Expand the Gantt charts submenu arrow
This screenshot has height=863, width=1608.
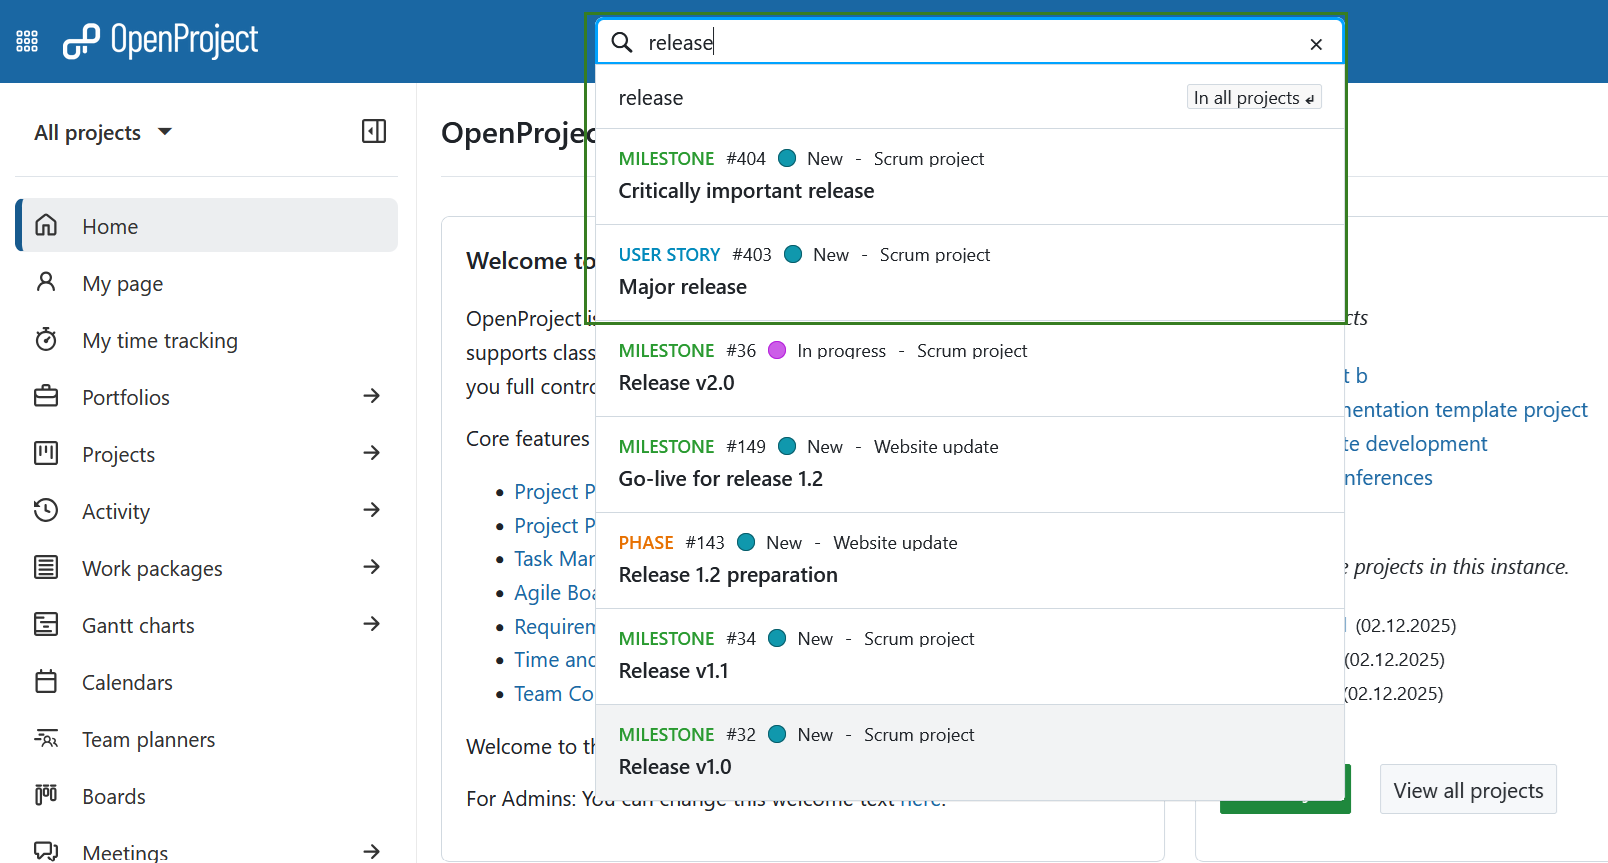(372, 624)
